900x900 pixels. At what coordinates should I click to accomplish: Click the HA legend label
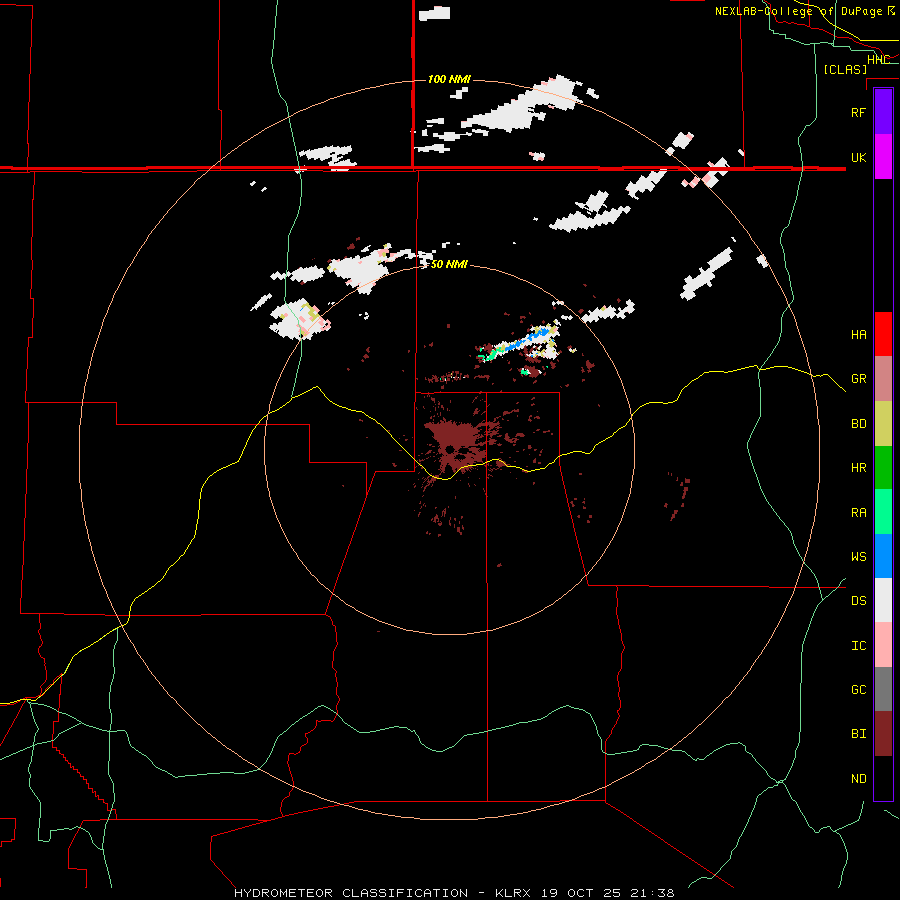pyautogui.click(x=858, y=335)
